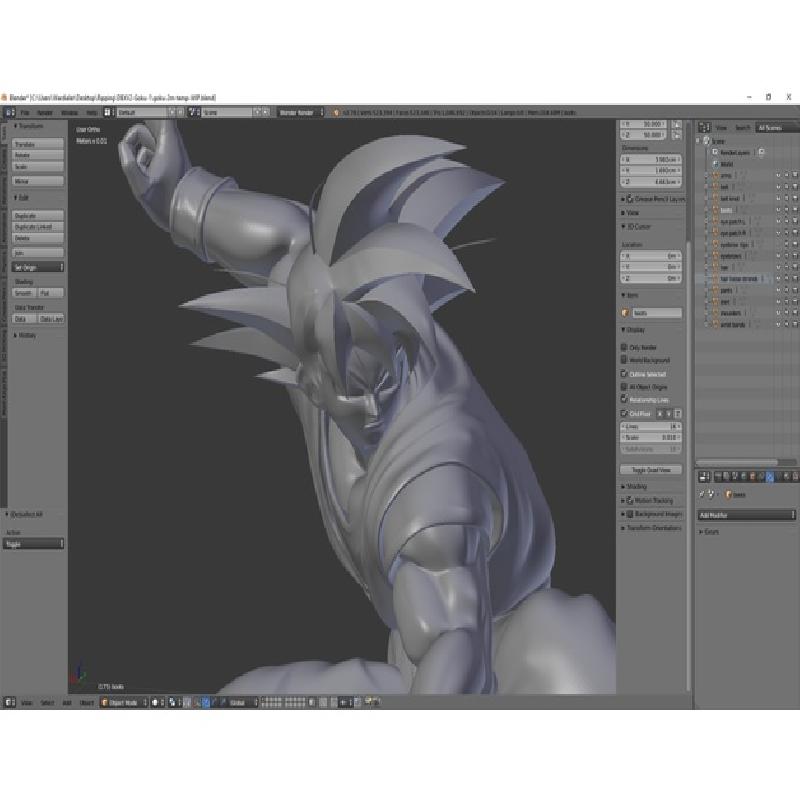Click the scene browse icon beside Scene field
The width and height of the screenshot is (800, 800).
(193, 112)
